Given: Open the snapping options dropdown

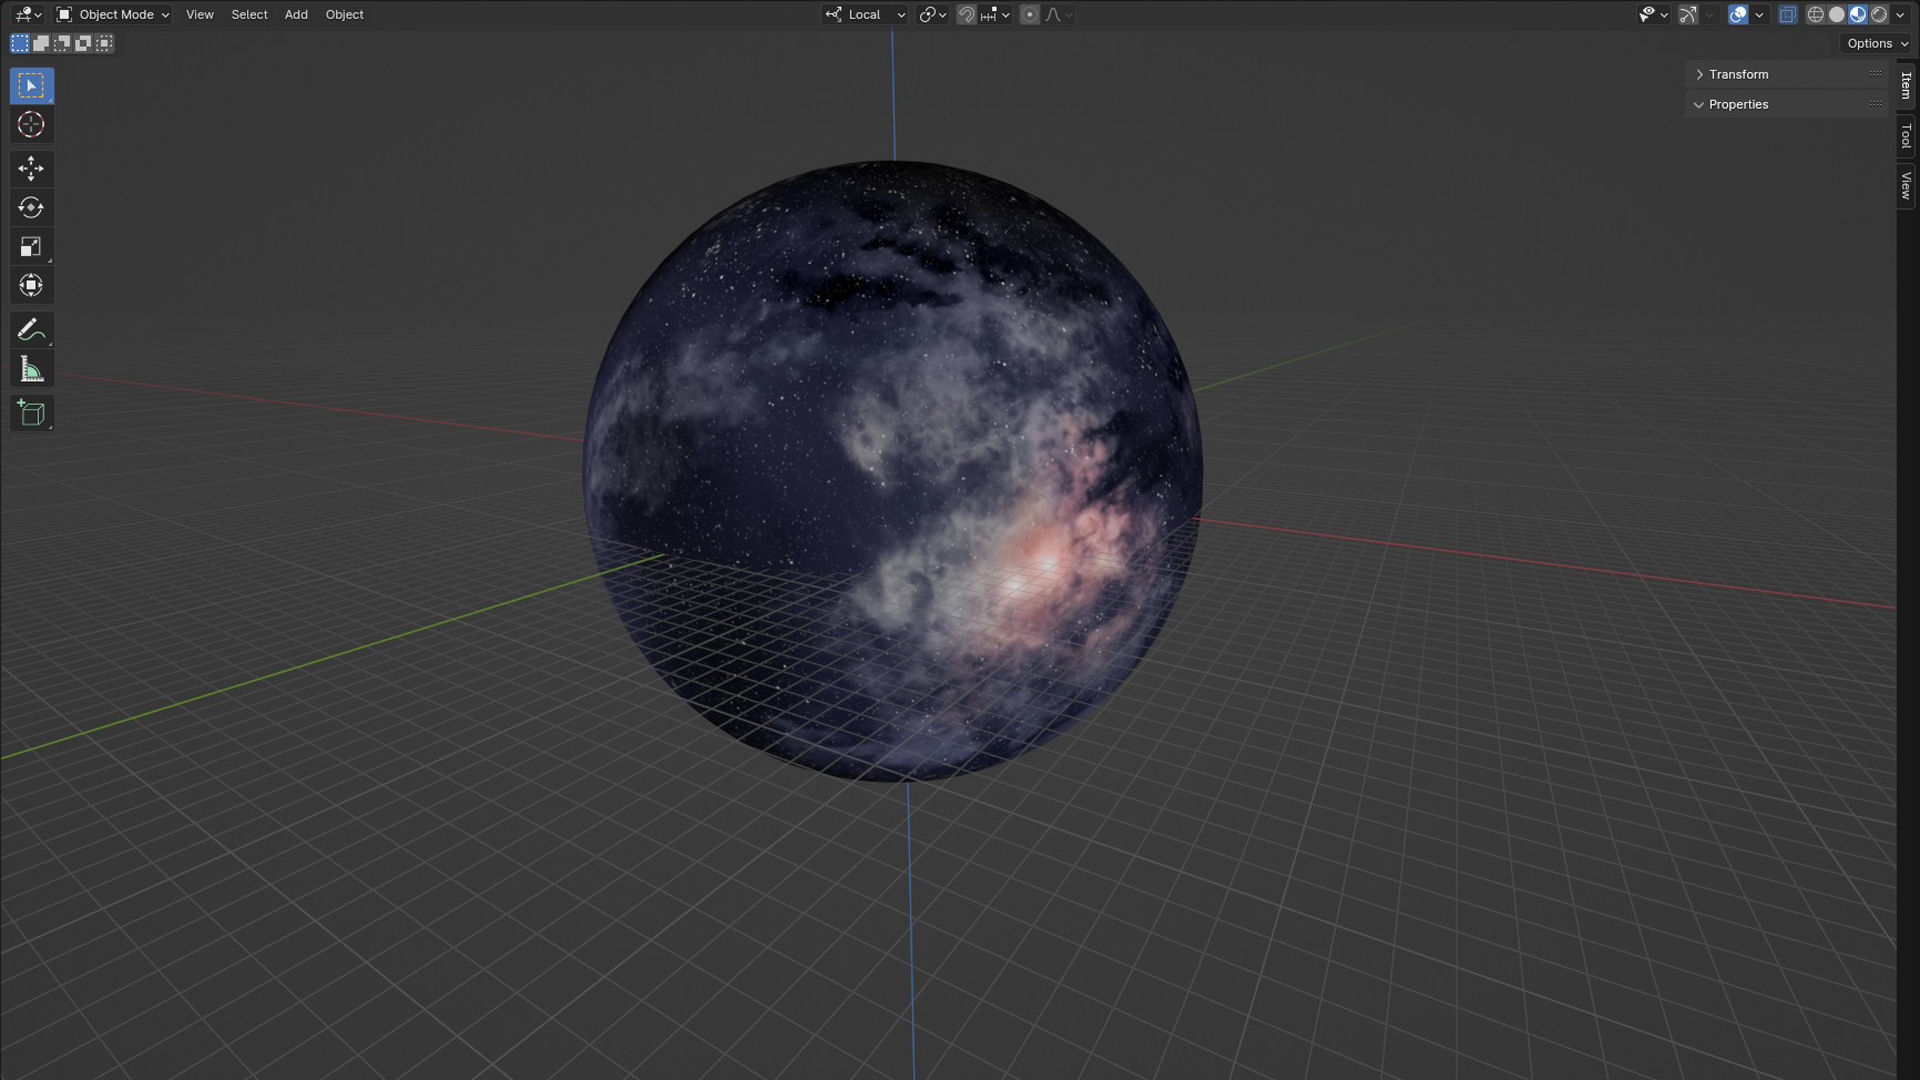Looking at the screenshot, I should pos(995,14).
